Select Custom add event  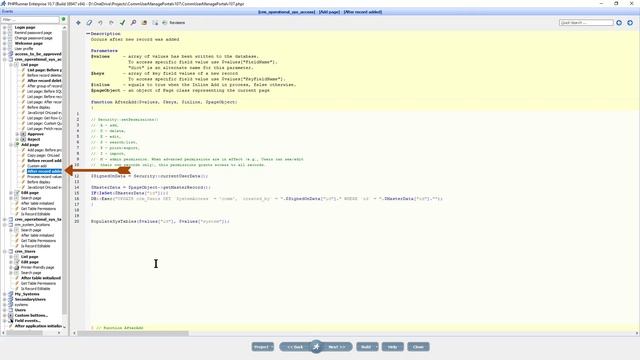point(37,166)
